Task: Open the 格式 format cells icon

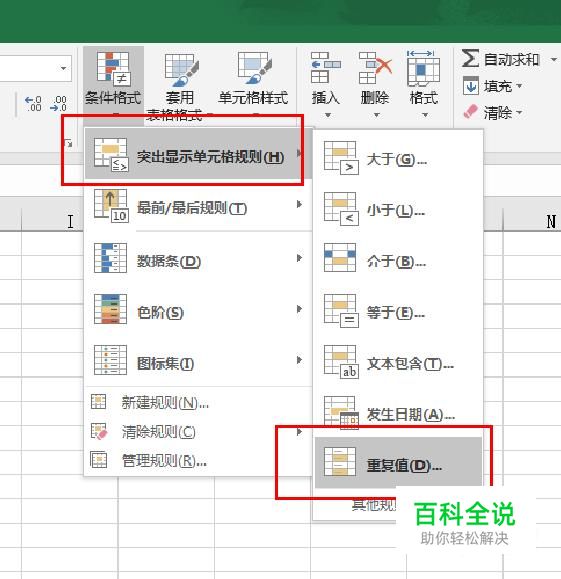Action: 424,68
